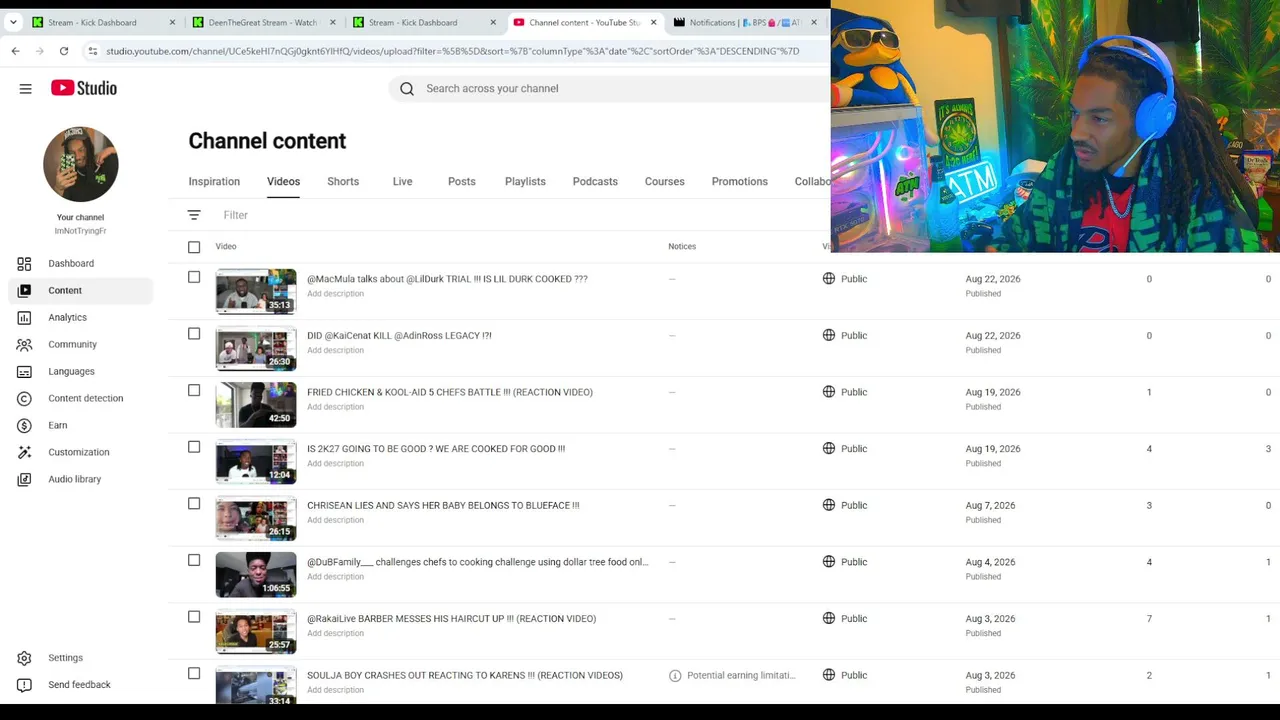Screen dimensions: 1280x720
Task: Click the globe icon for KaiCenat video
Action: click(x=829, y=336)
